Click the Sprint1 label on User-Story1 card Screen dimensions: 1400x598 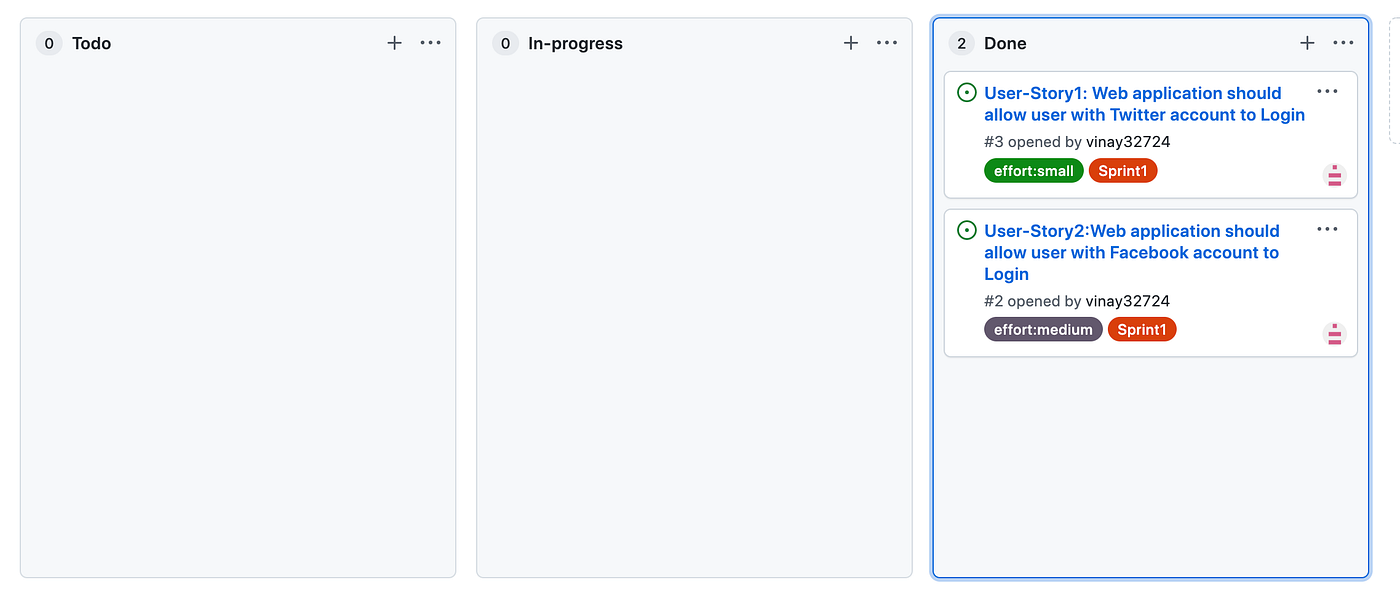coord(1122,171)
